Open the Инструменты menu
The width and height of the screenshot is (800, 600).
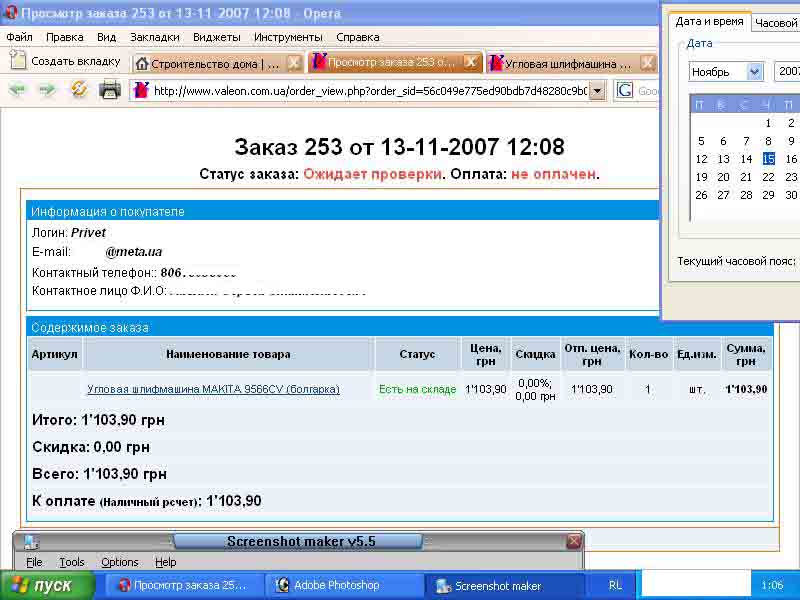(x=288, y=37)
